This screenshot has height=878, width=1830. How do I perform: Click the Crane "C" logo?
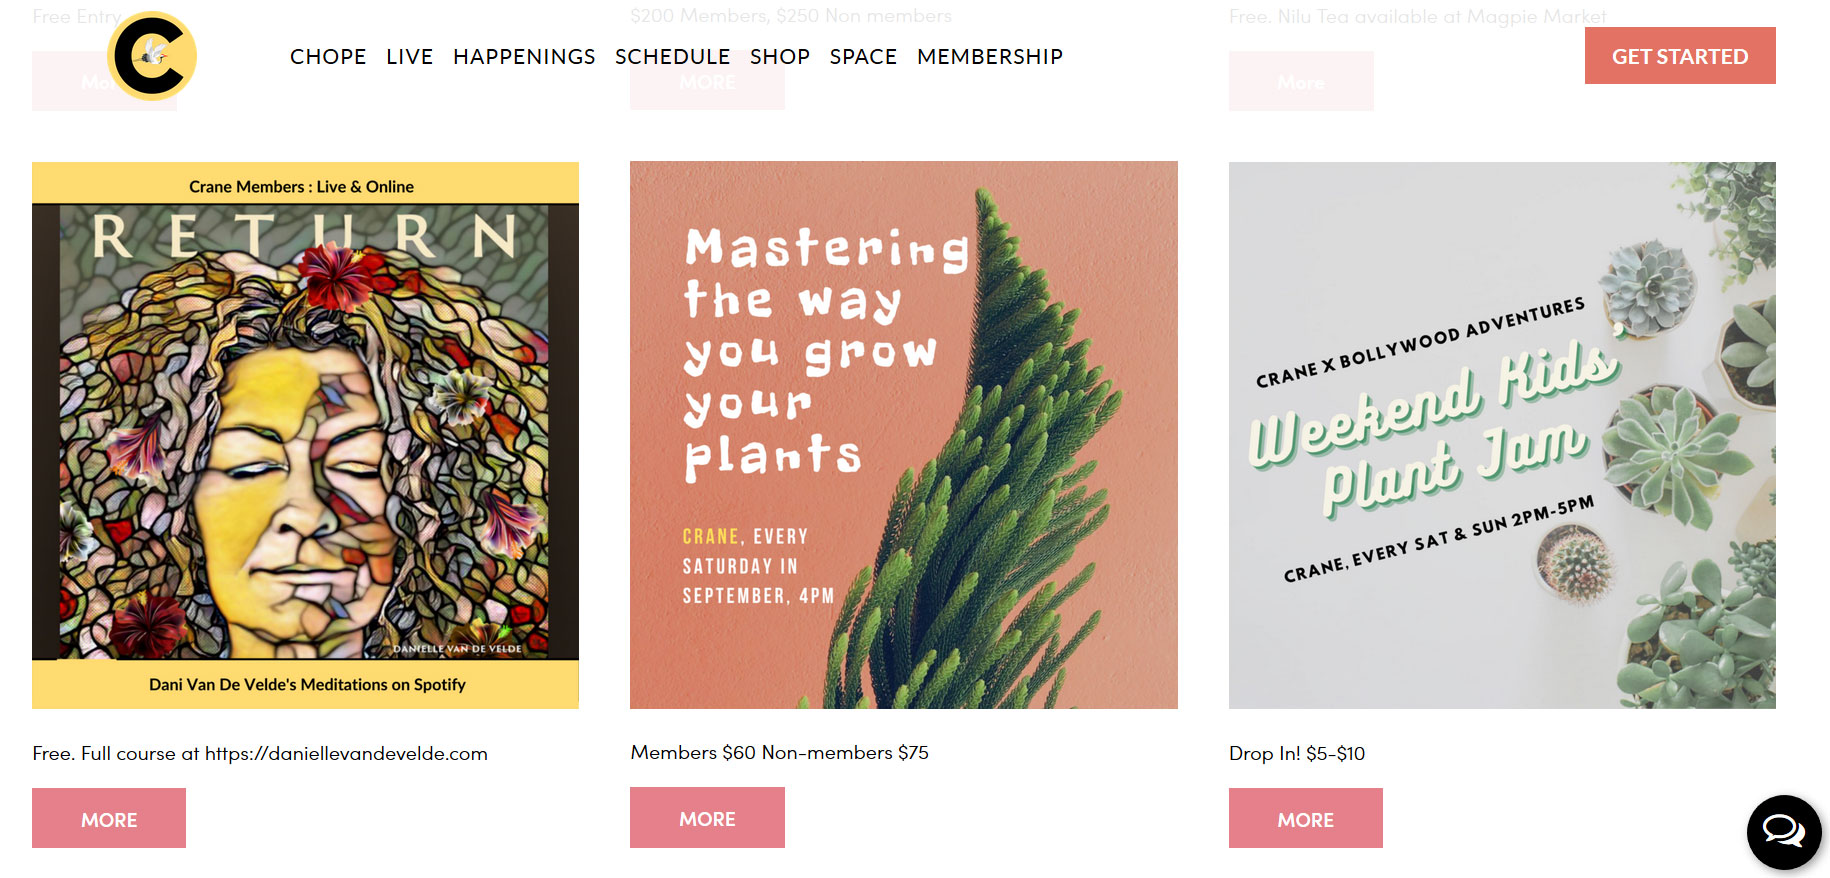(150, 58)
